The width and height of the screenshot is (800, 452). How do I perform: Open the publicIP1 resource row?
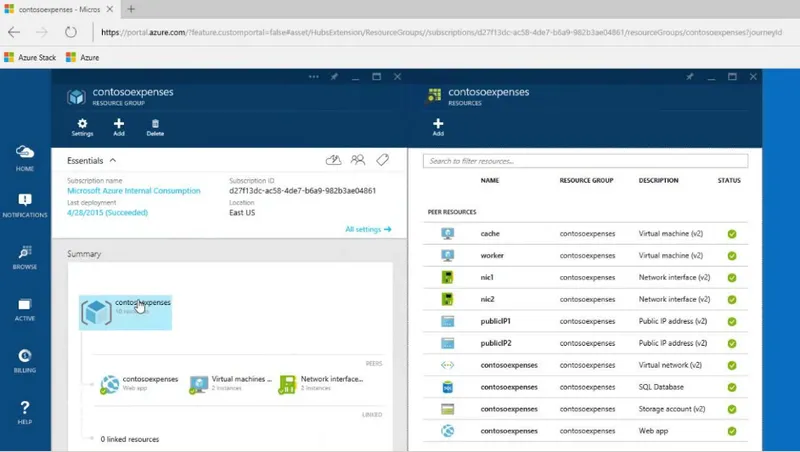tap(585, 321)
